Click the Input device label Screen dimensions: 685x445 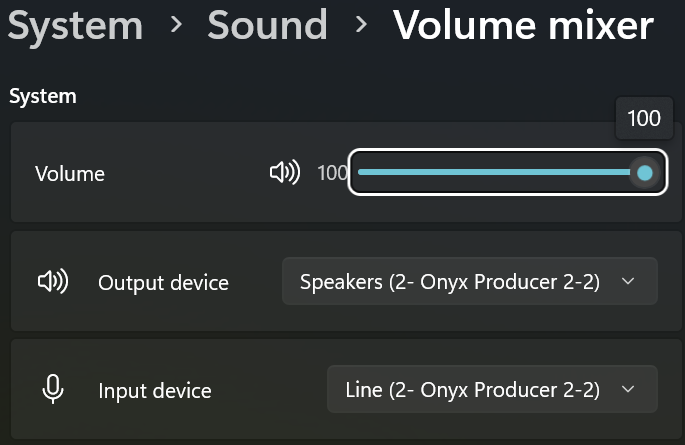pyautogui.click(x=155, y=390)
